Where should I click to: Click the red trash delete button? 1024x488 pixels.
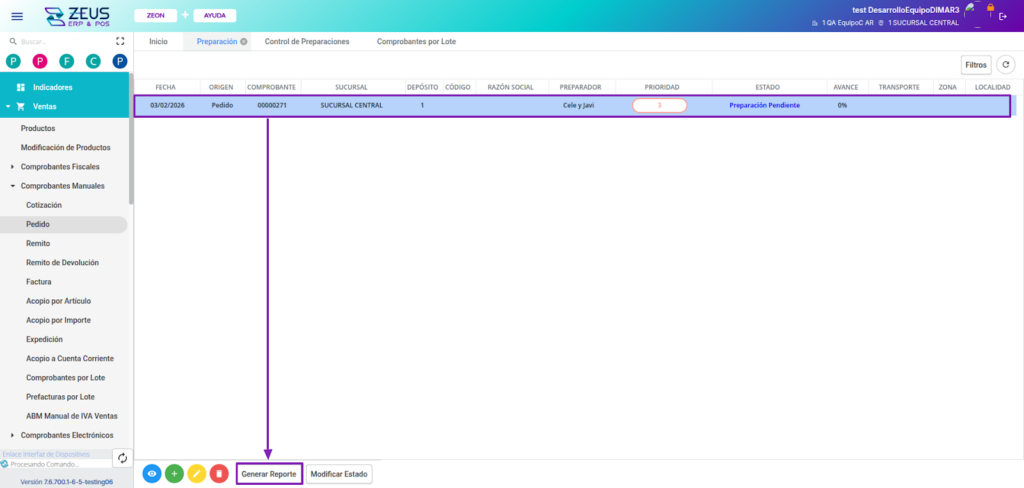point(219,474)
